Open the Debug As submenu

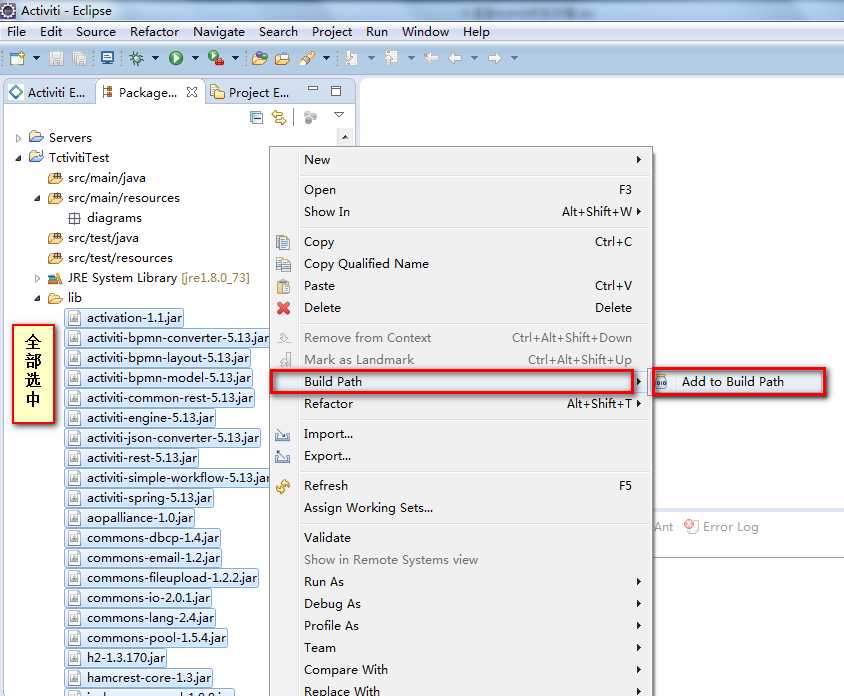pos(460,604)
